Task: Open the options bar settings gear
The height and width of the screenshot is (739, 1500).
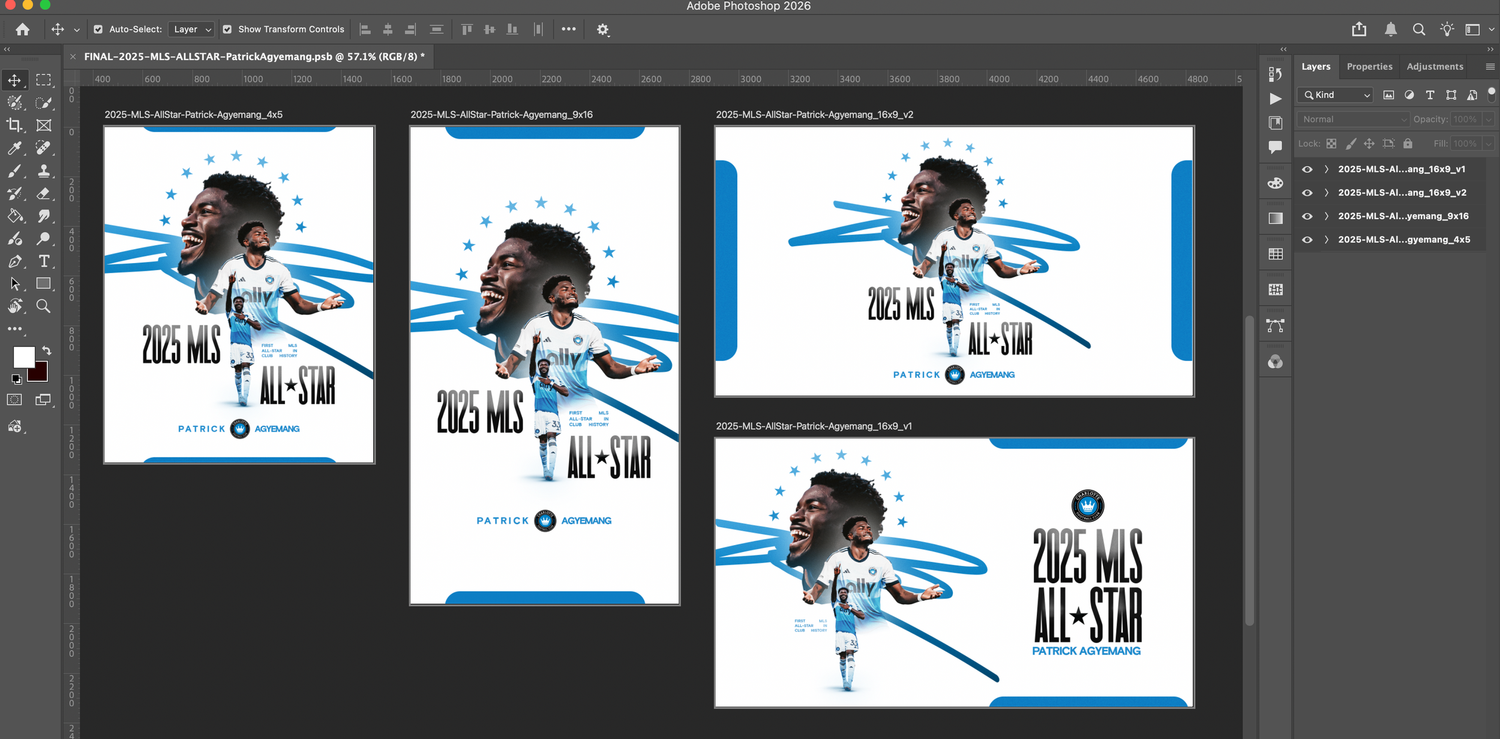Action: (603, 30)
